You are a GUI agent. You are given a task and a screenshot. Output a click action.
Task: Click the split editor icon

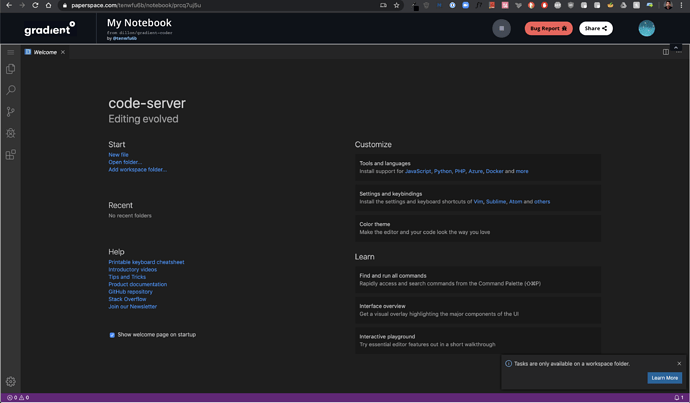point(666,52)
